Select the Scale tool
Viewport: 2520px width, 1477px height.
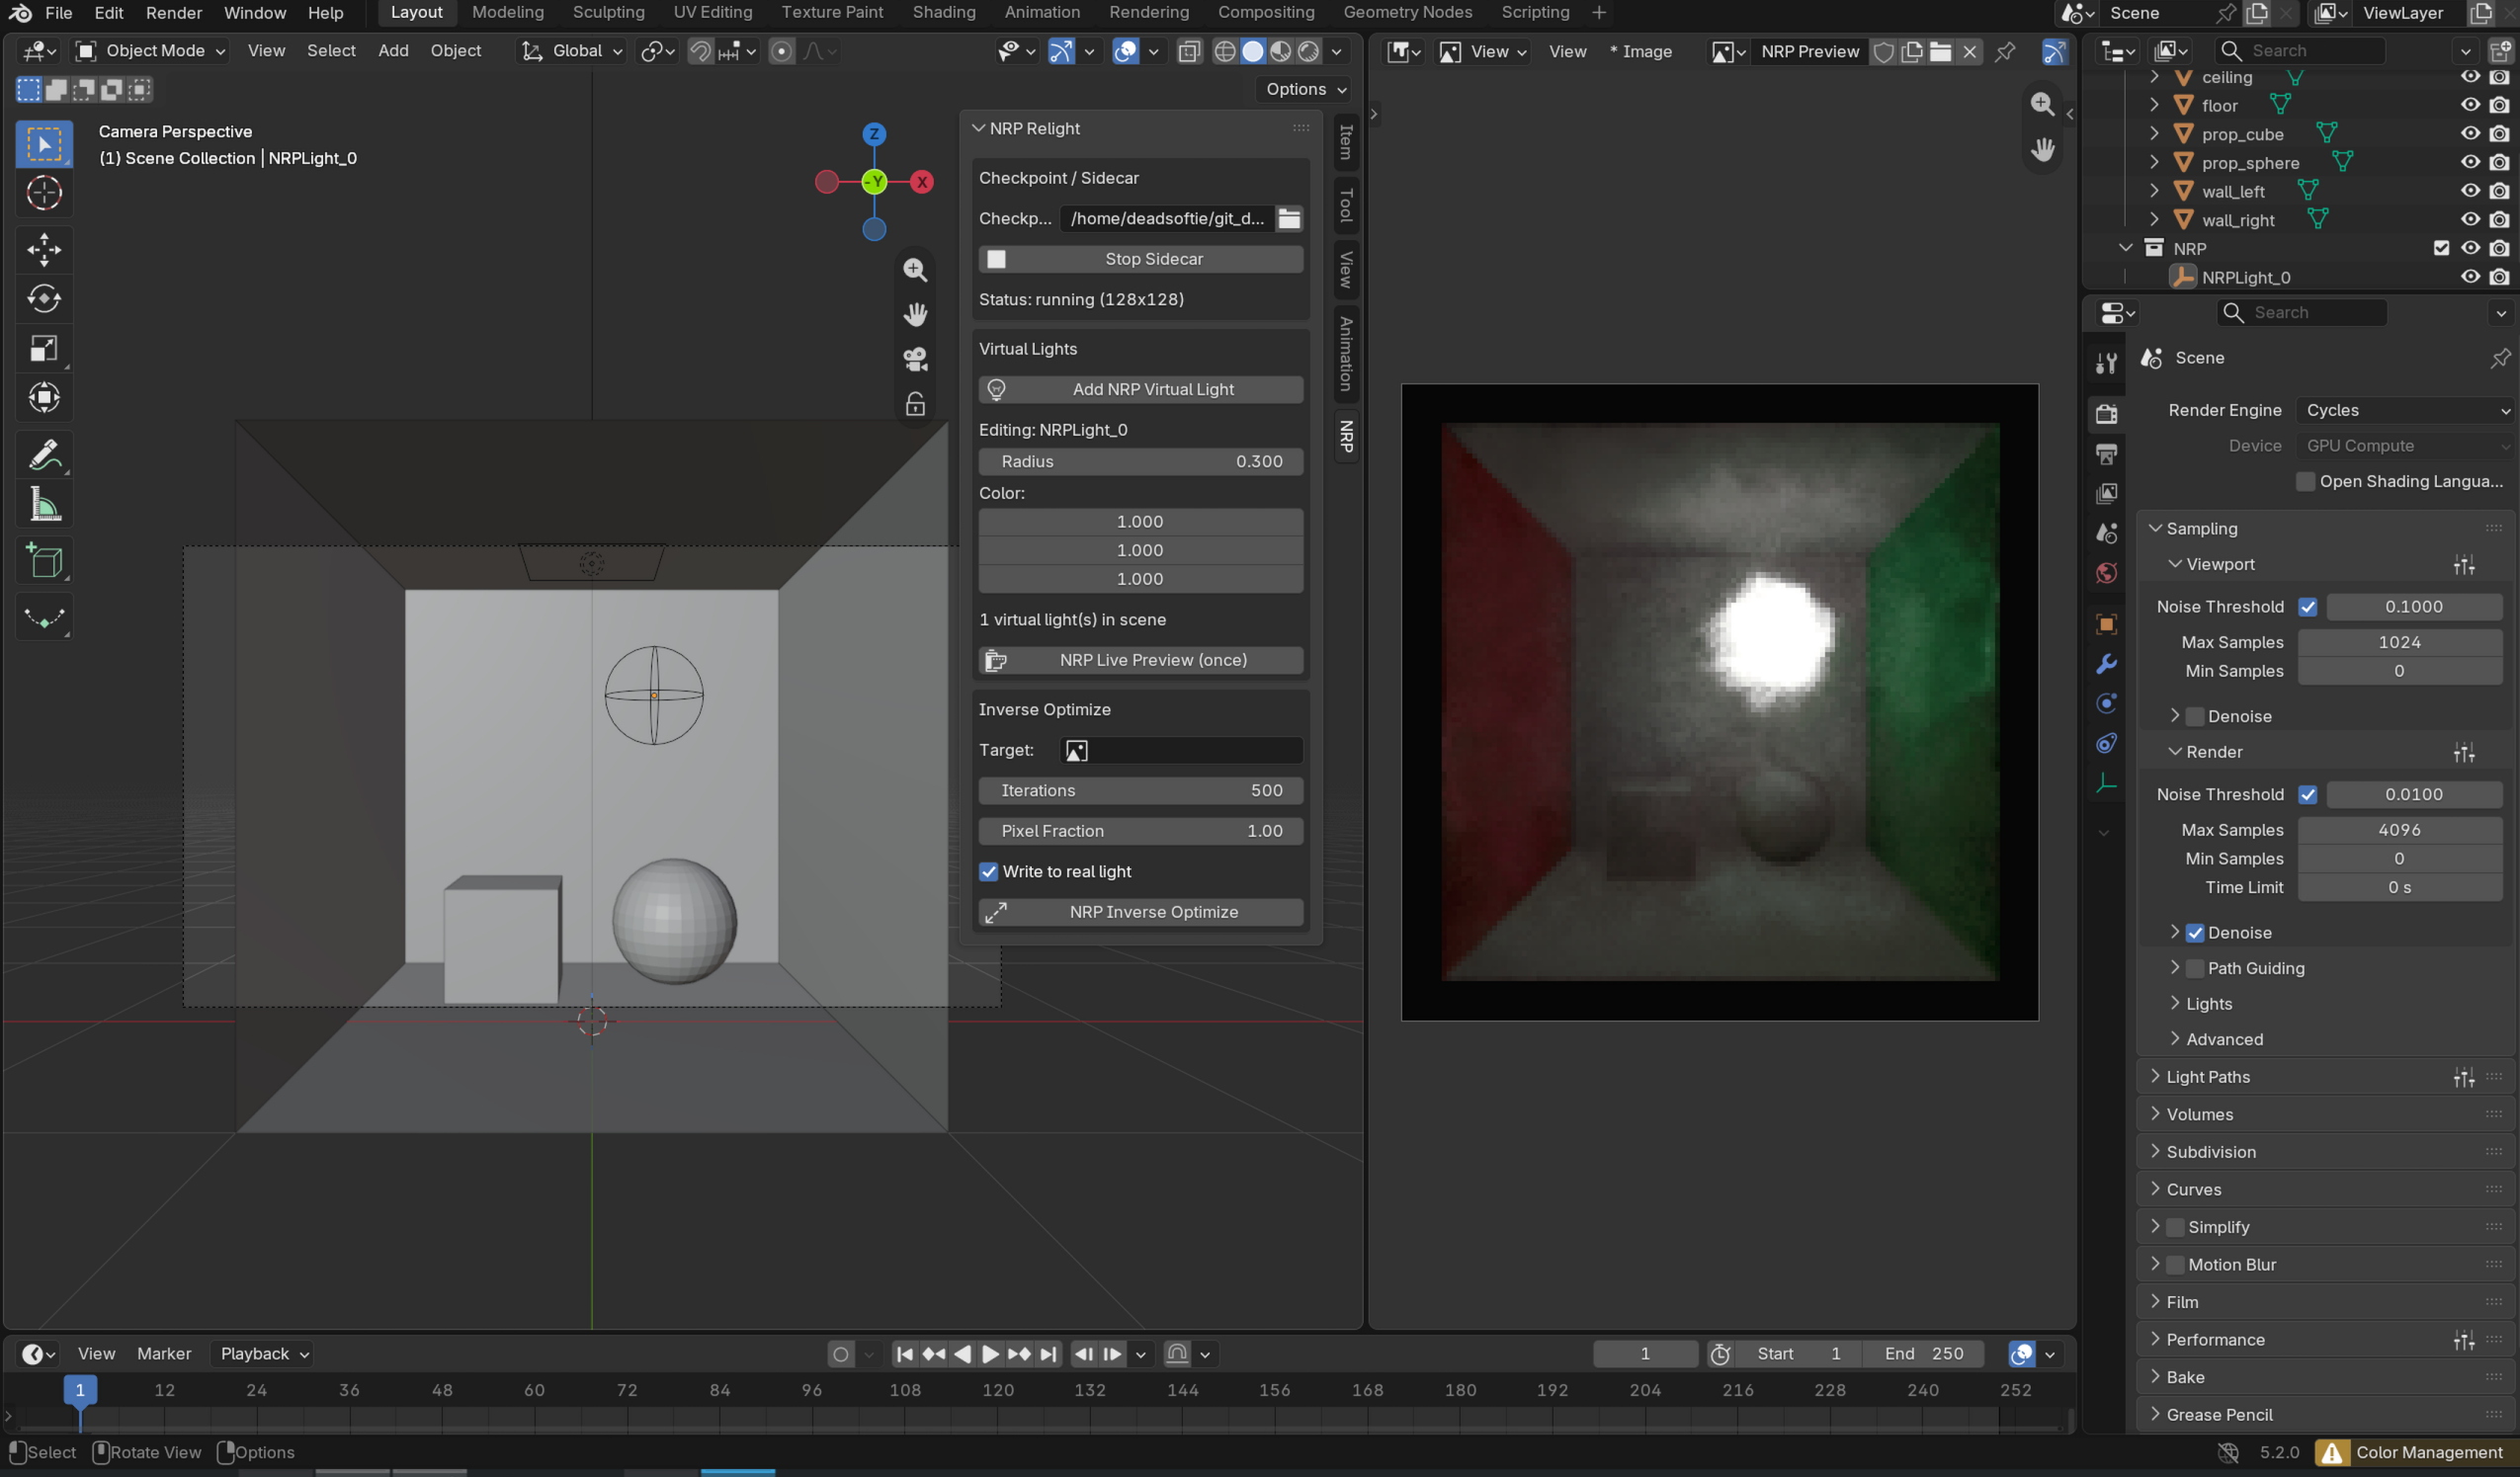pyautogui.click(x=44, y=348)
